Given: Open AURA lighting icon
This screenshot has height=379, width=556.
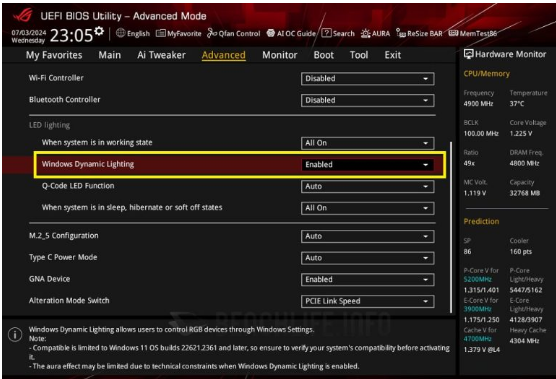Looking at the screenshot, I should coord(366,34).
